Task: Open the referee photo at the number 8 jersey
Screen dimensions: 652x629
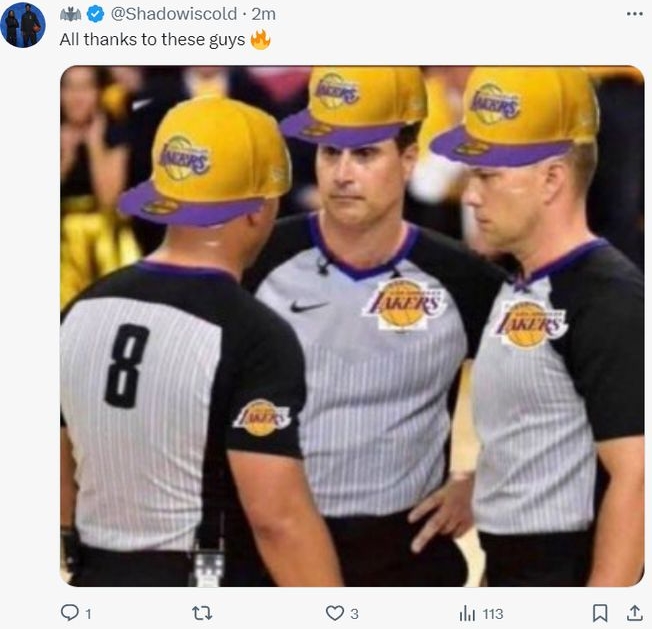Action: coord(127,366)
